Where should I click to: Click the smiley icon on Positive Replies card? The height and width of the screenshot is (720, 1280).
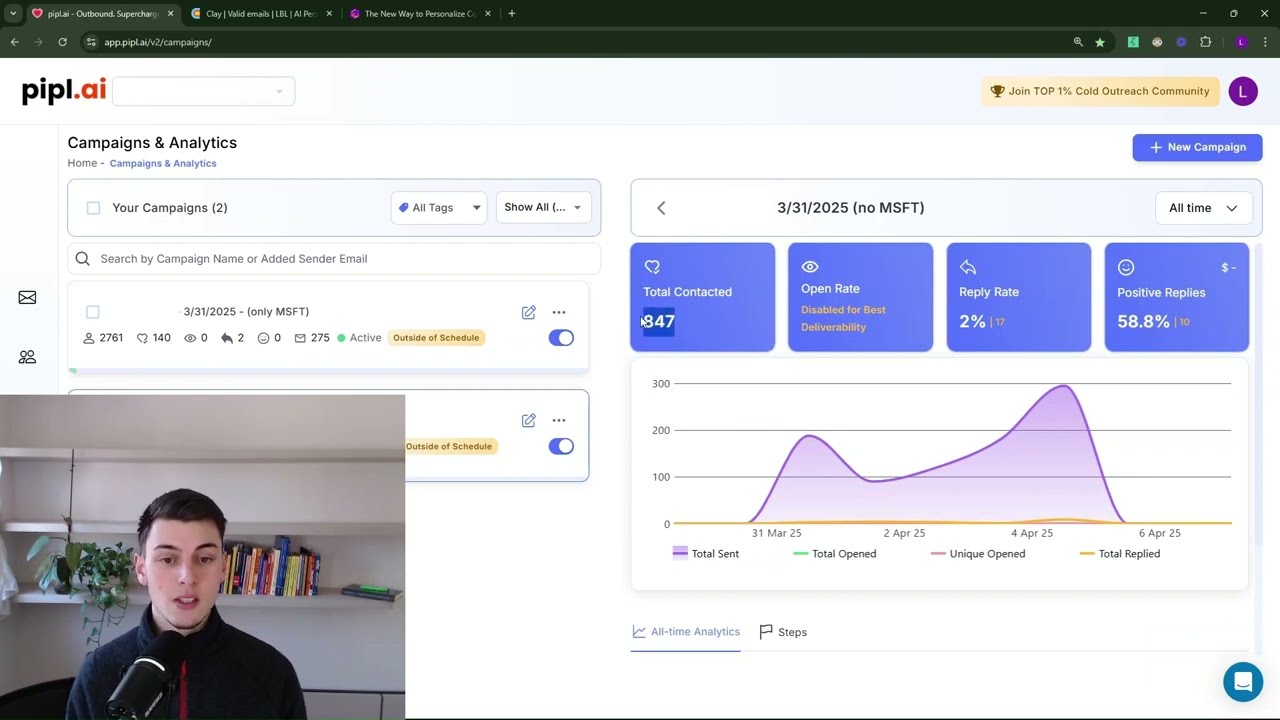(1126, 267)
